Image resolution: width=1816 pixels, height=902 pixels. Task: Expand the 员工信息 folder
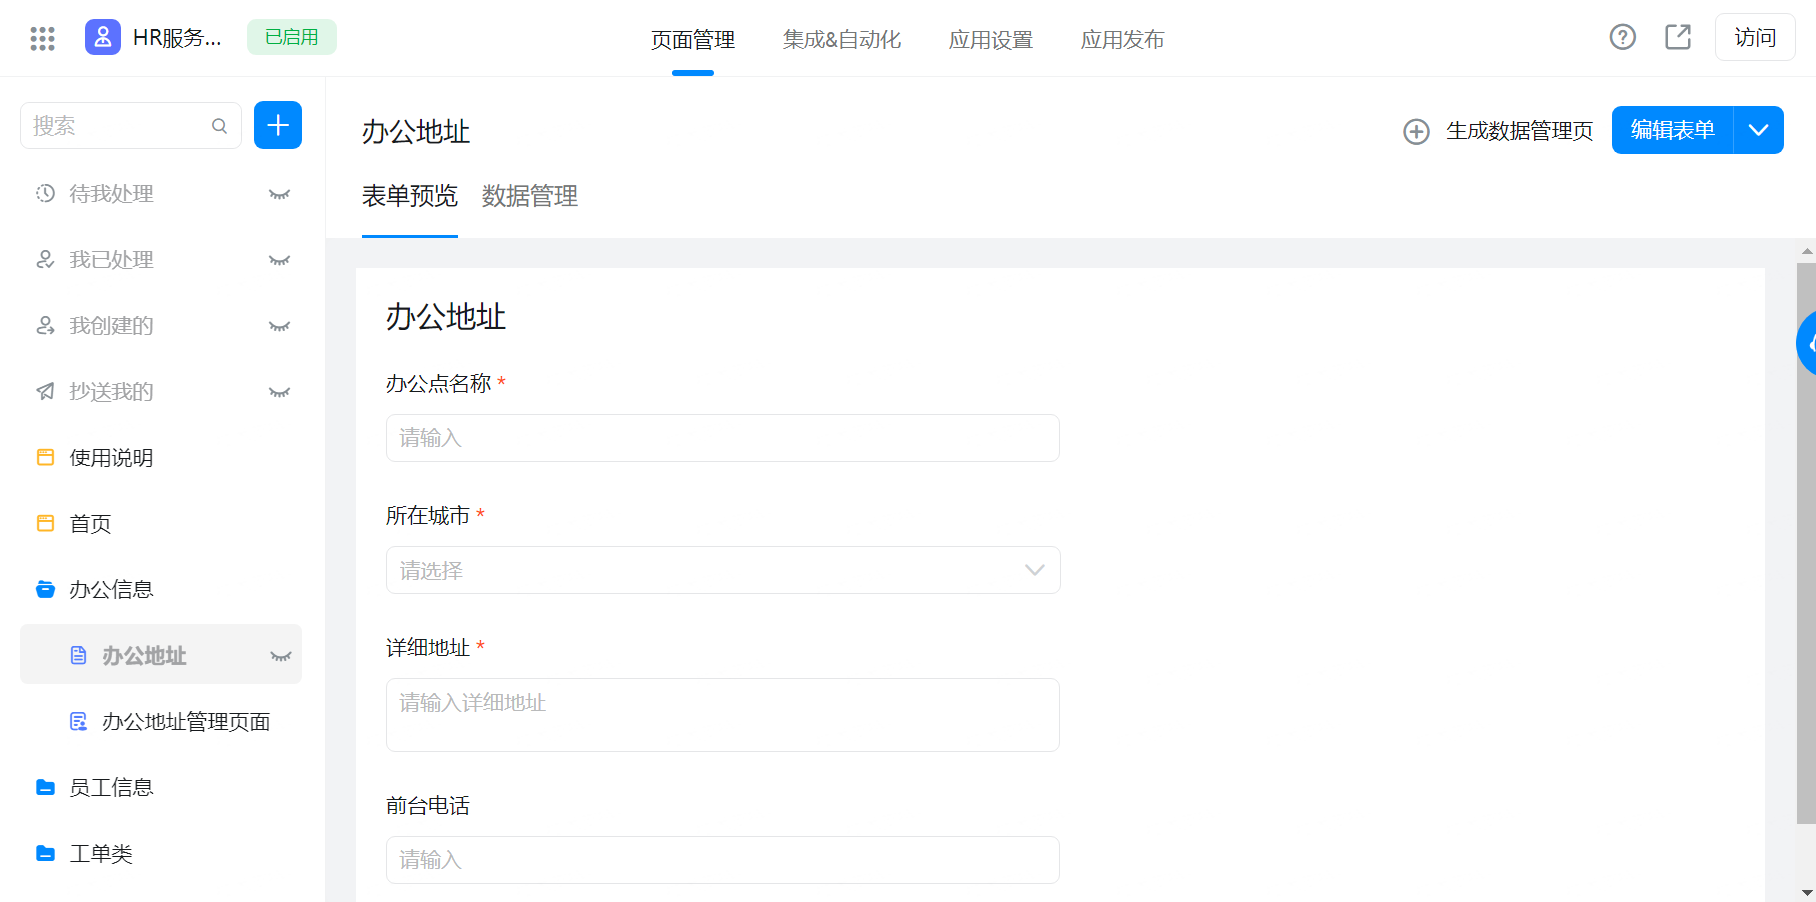(111, 788)
